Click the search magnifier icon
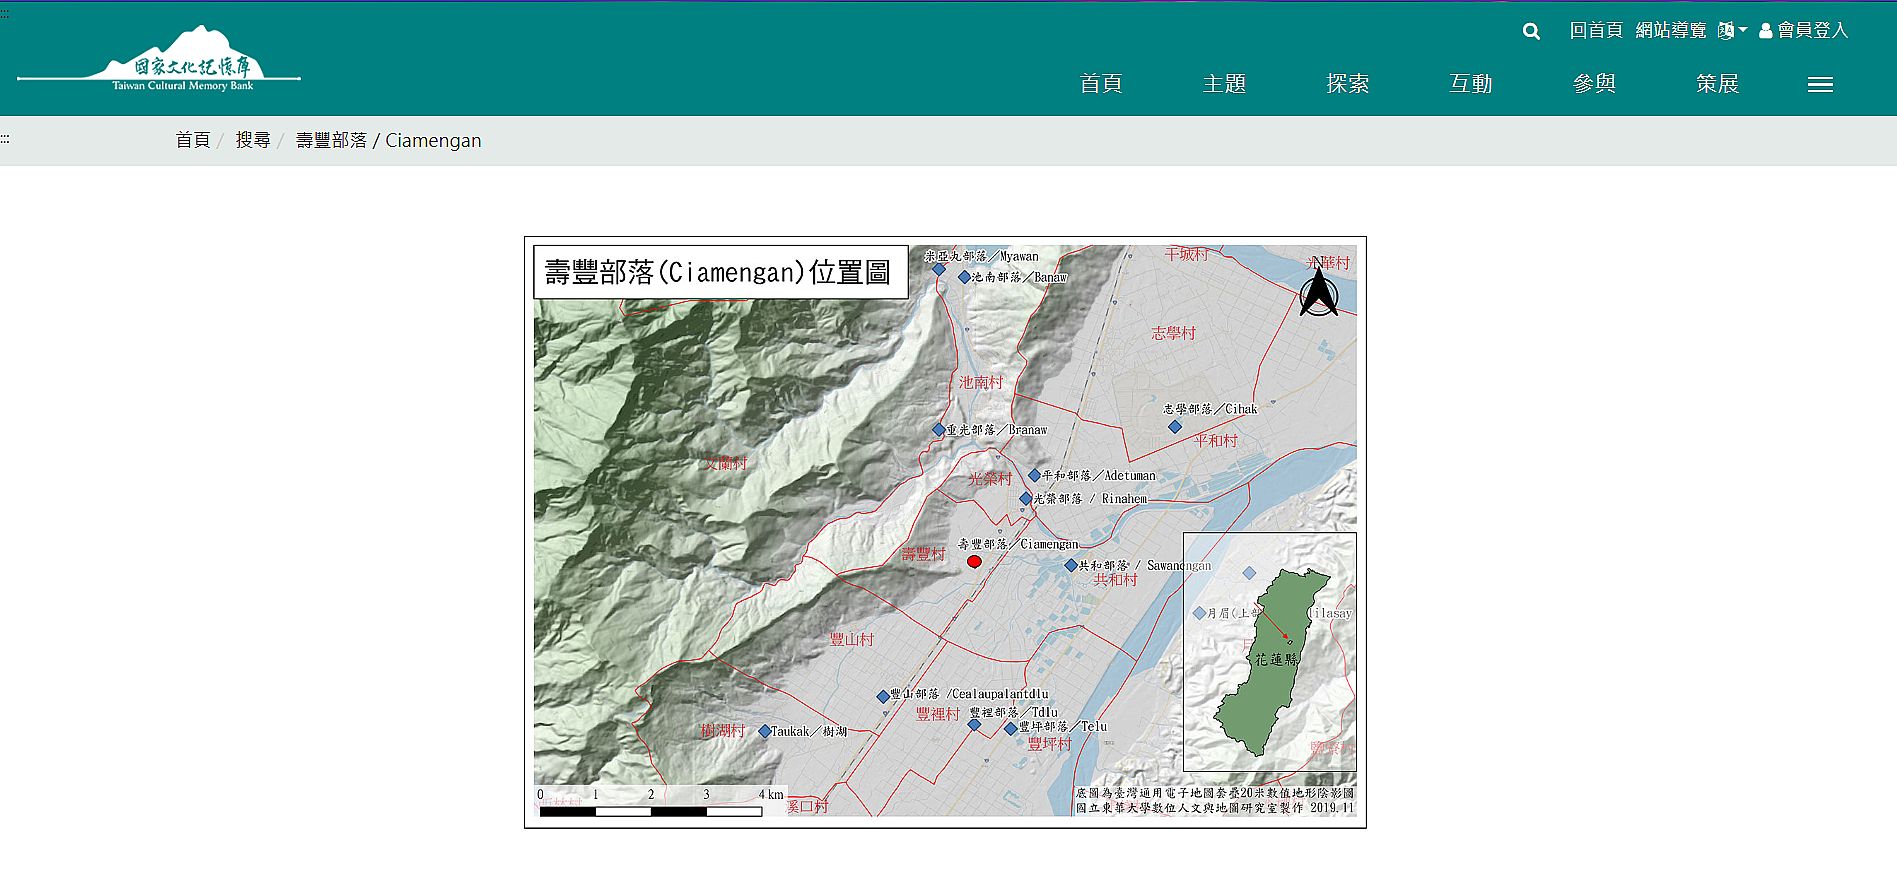This screenshot has width=1897, height=872. (1531, 32)
